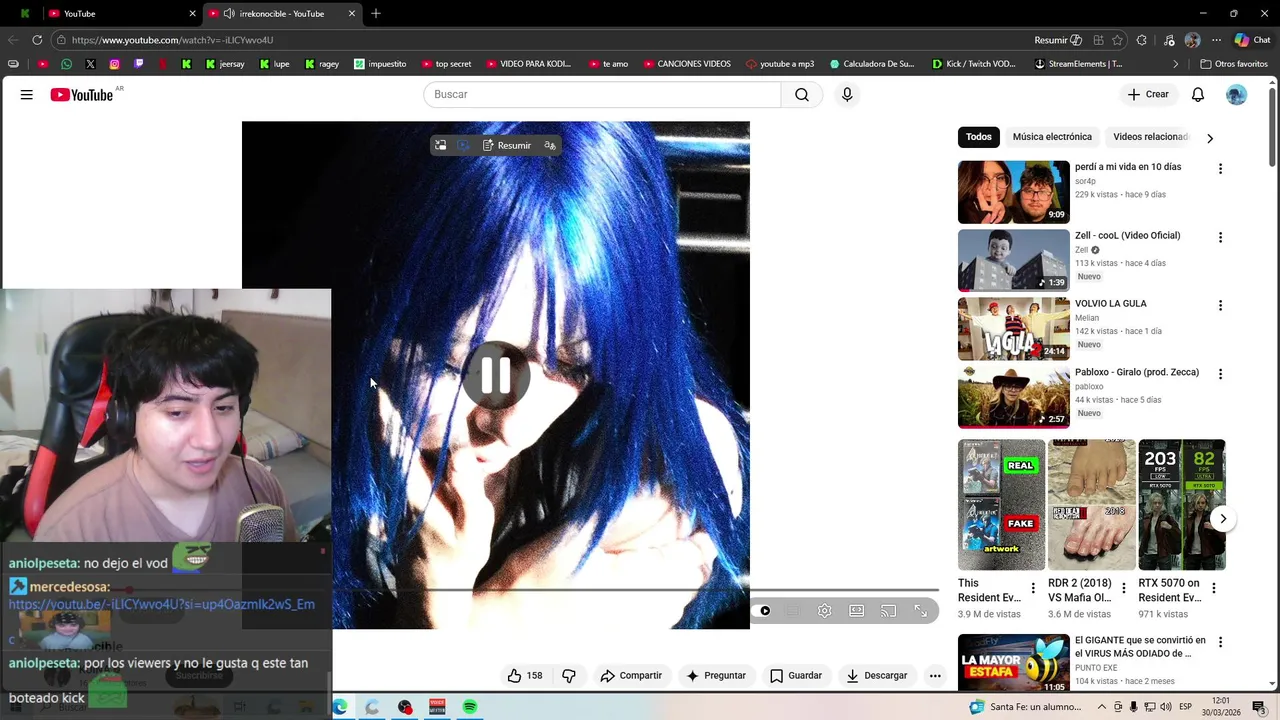Screen dimensions: 1280x720
Task: Focus the Buscar search field
Action: tap(602, 94)
